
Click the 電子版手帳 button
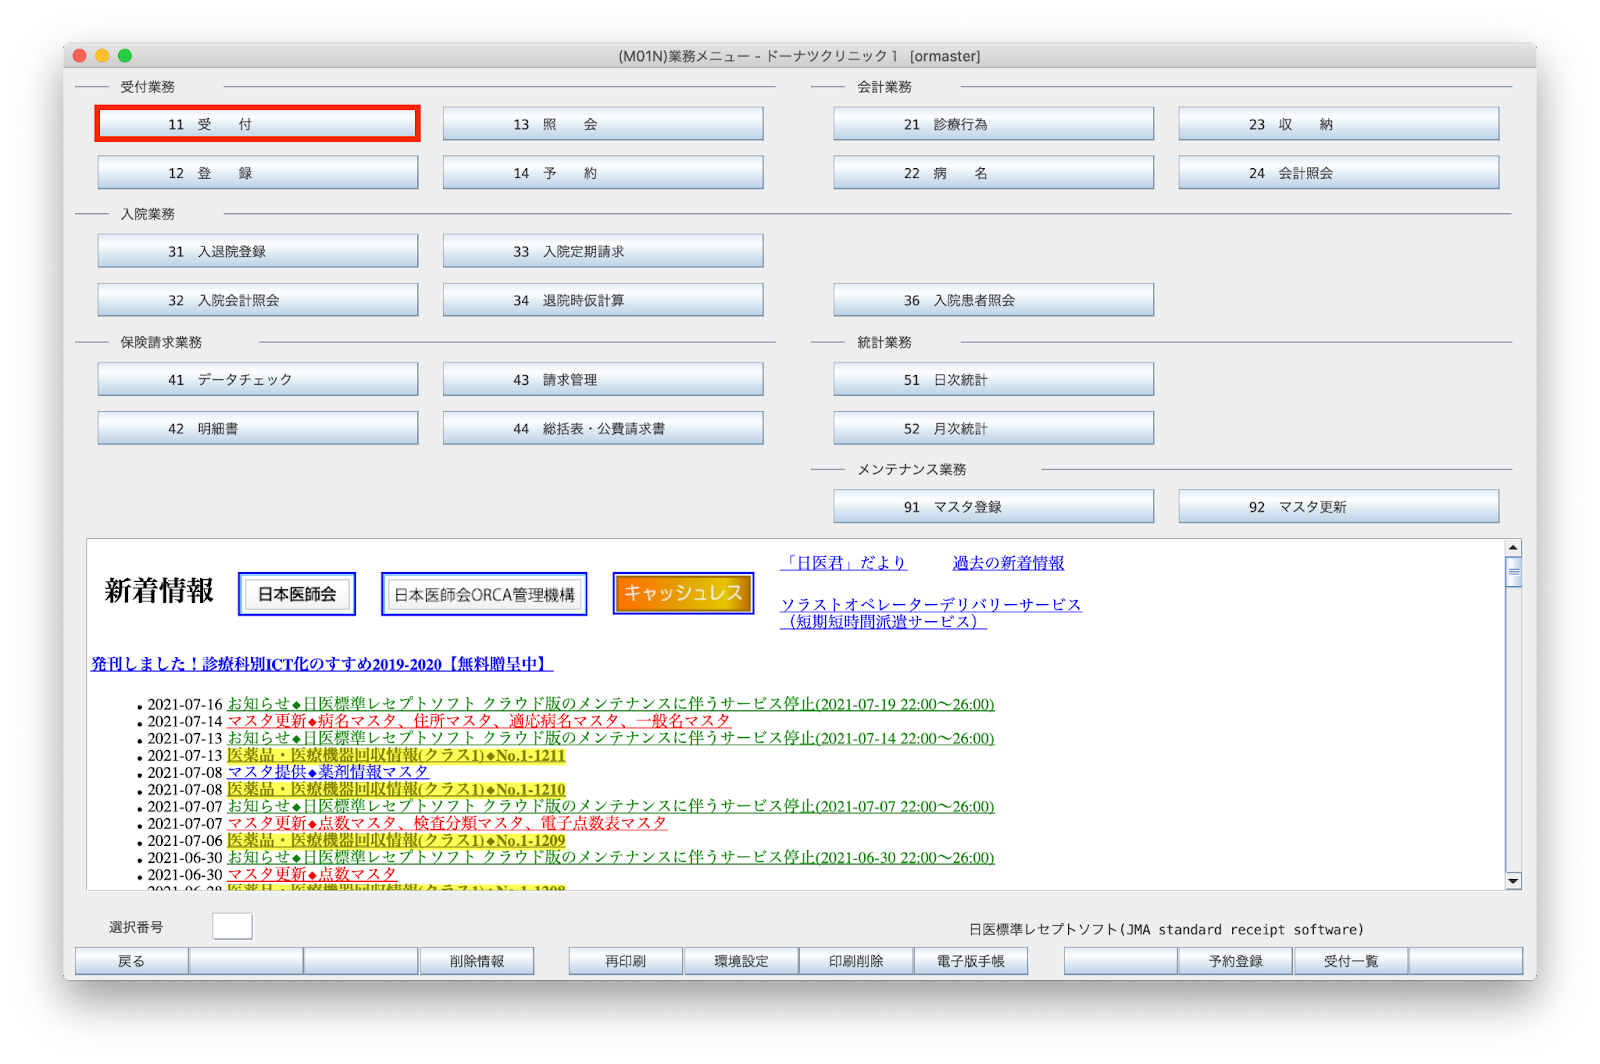[x=971, y=961]
